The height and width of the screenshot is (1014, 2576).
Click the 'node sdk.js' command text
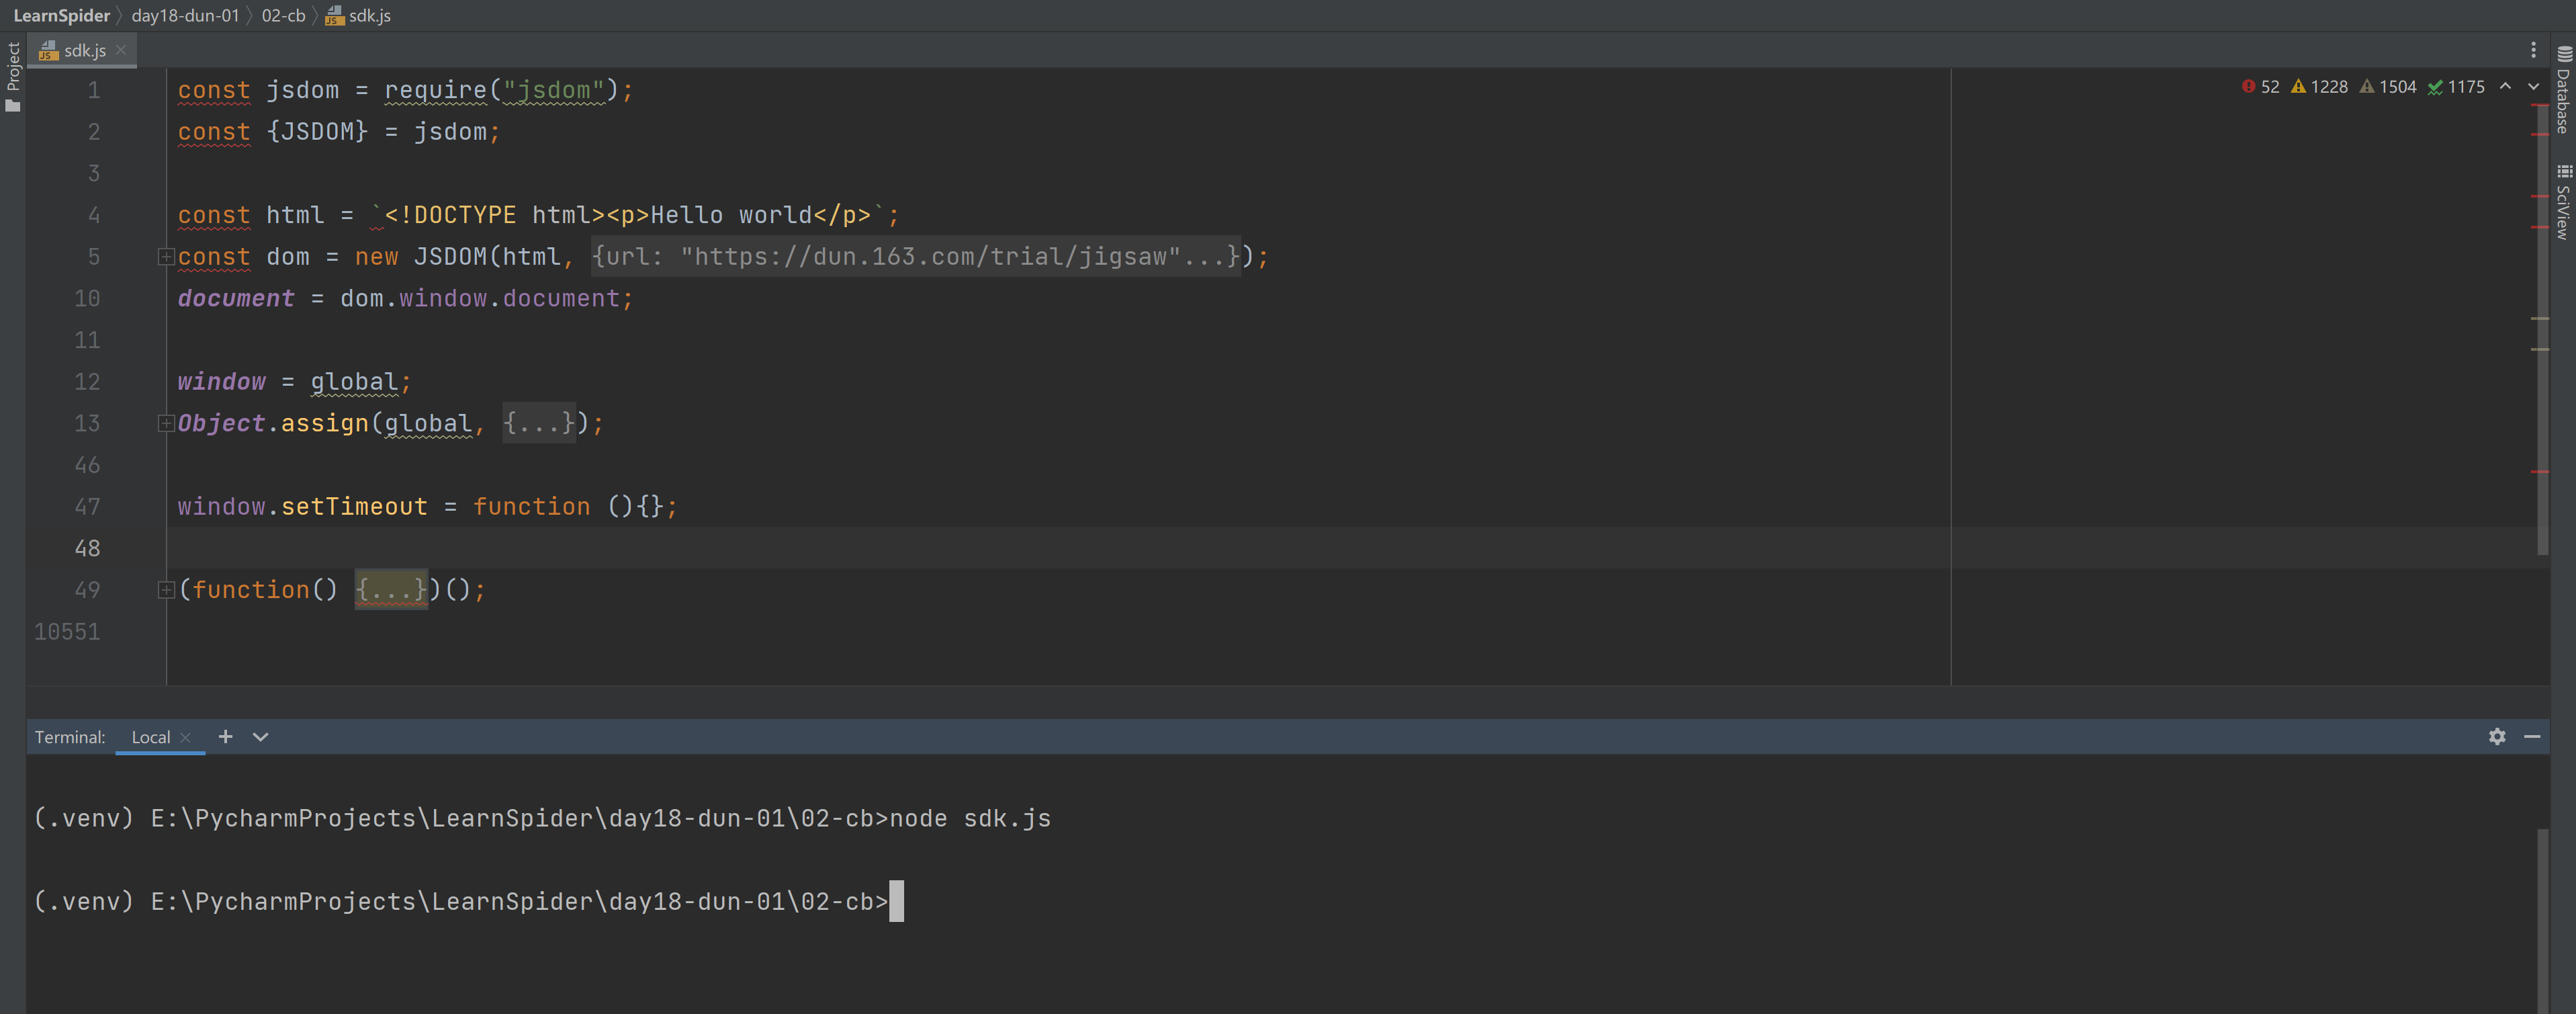tap(970, 818)
